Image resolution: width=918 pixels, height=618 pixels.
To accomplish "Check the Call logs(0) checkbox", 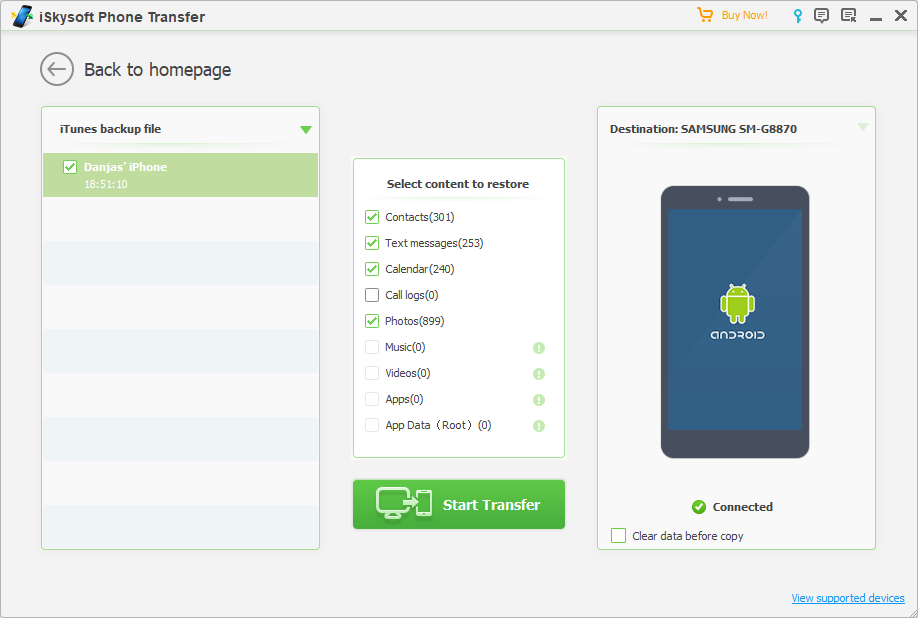I will click(372, 295).
